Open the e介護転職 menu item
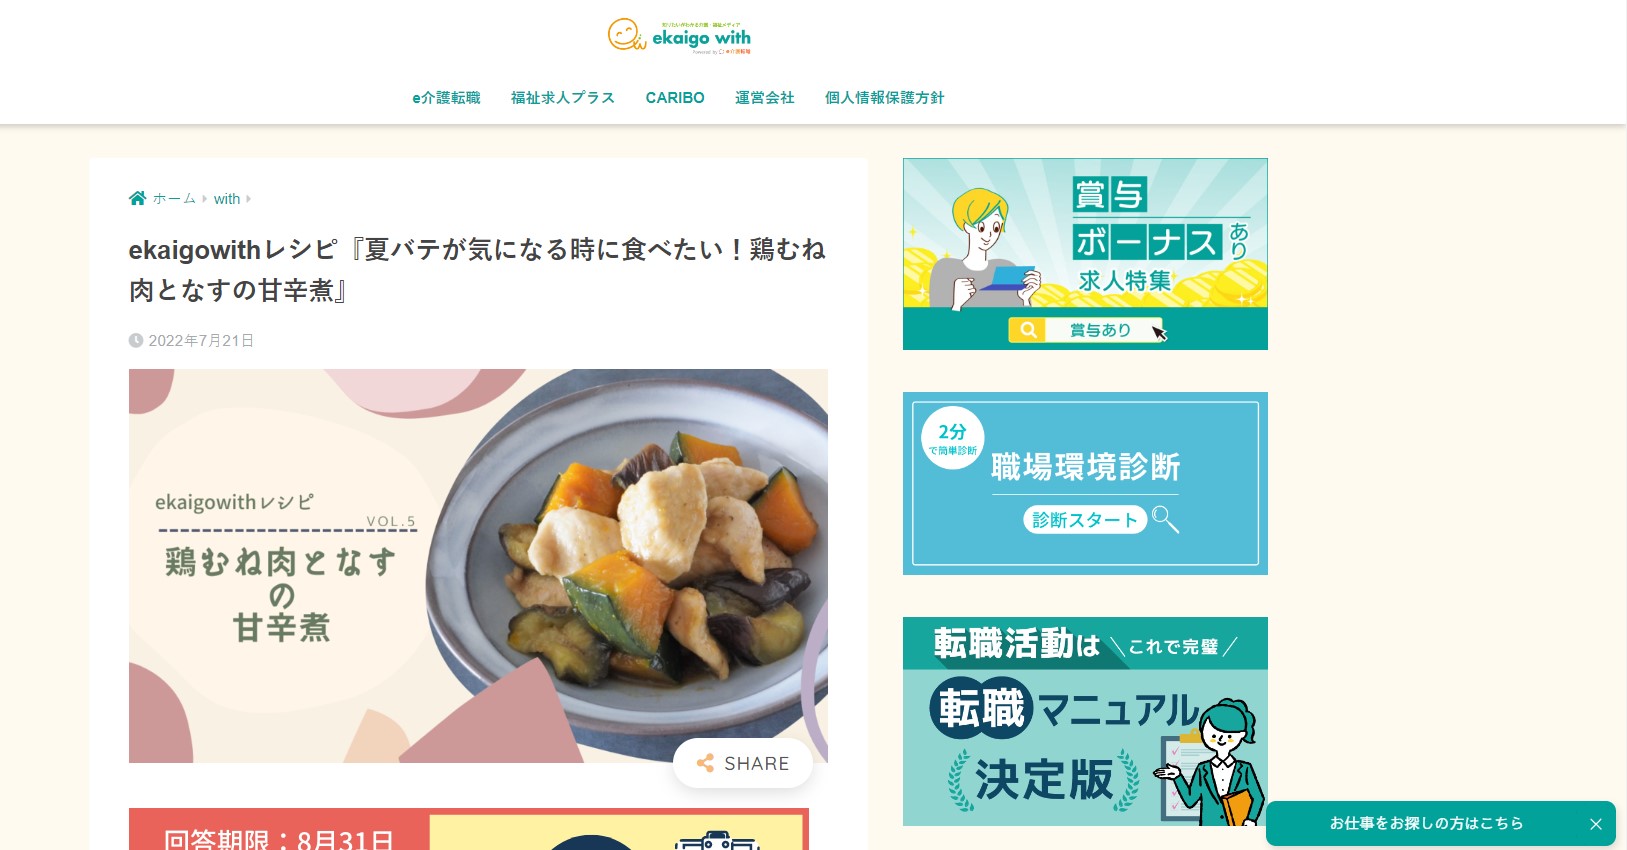This screenshot has height=850, width=1627. [446, 98]
